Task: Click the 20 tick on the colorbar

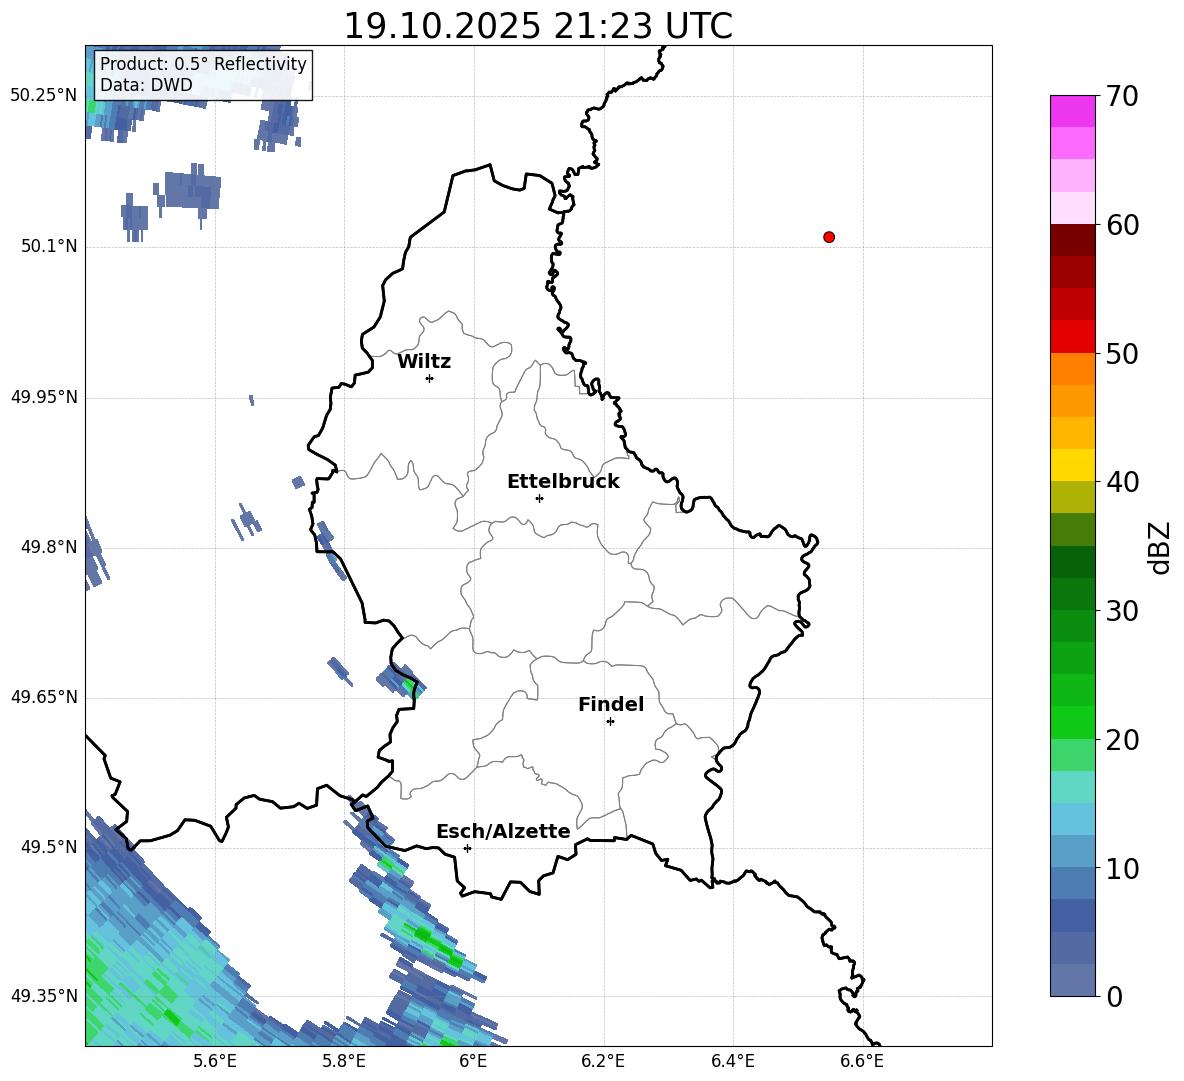Action: click(1122, 739)
